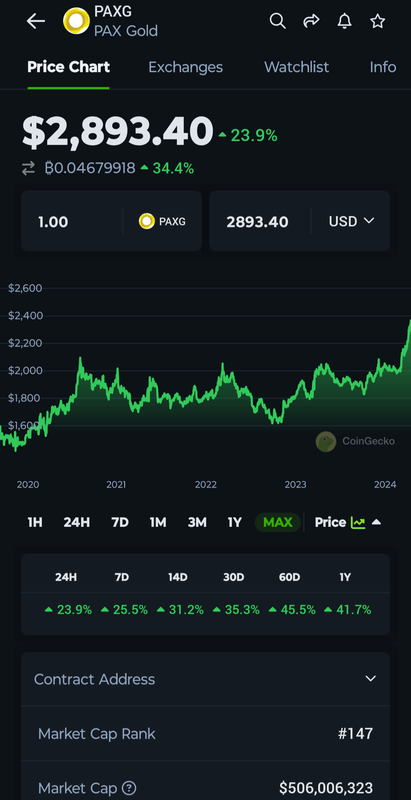Select the 7D chart range
This screenshot has width=411, height=800.
click(120, 522)
